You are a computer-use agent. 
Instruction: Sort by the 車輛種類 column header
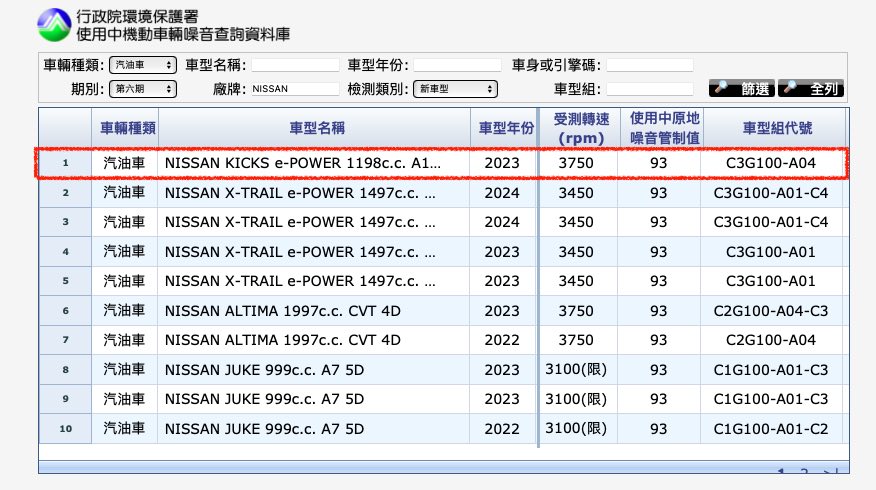[x=125, y=128]
